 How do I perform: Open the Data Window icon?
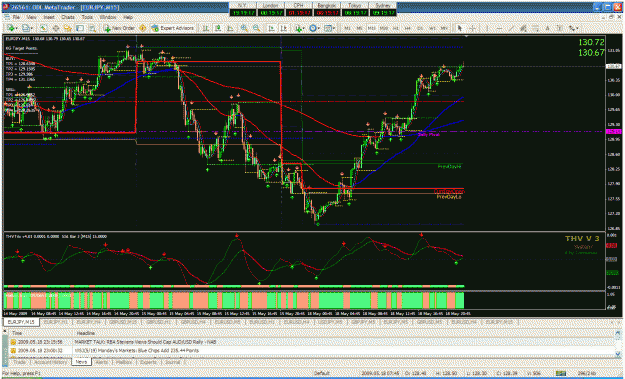pos(56,28)
